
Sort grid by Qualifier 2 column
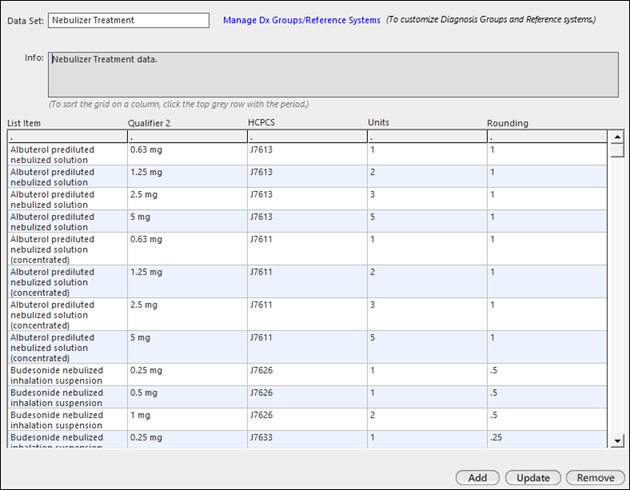tap(188, 137)
